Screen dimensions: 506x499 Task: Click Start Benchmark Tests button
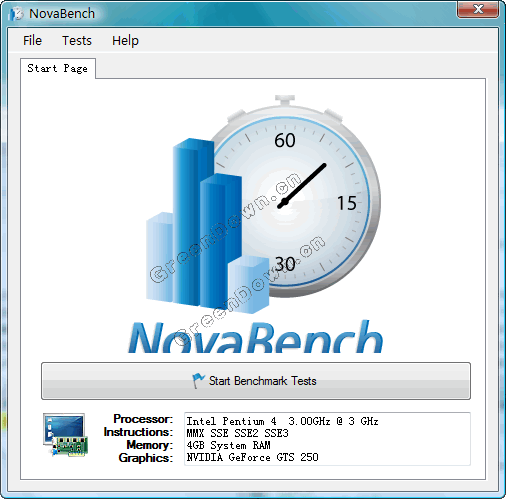pyautogui.click(x=256, y=381)
